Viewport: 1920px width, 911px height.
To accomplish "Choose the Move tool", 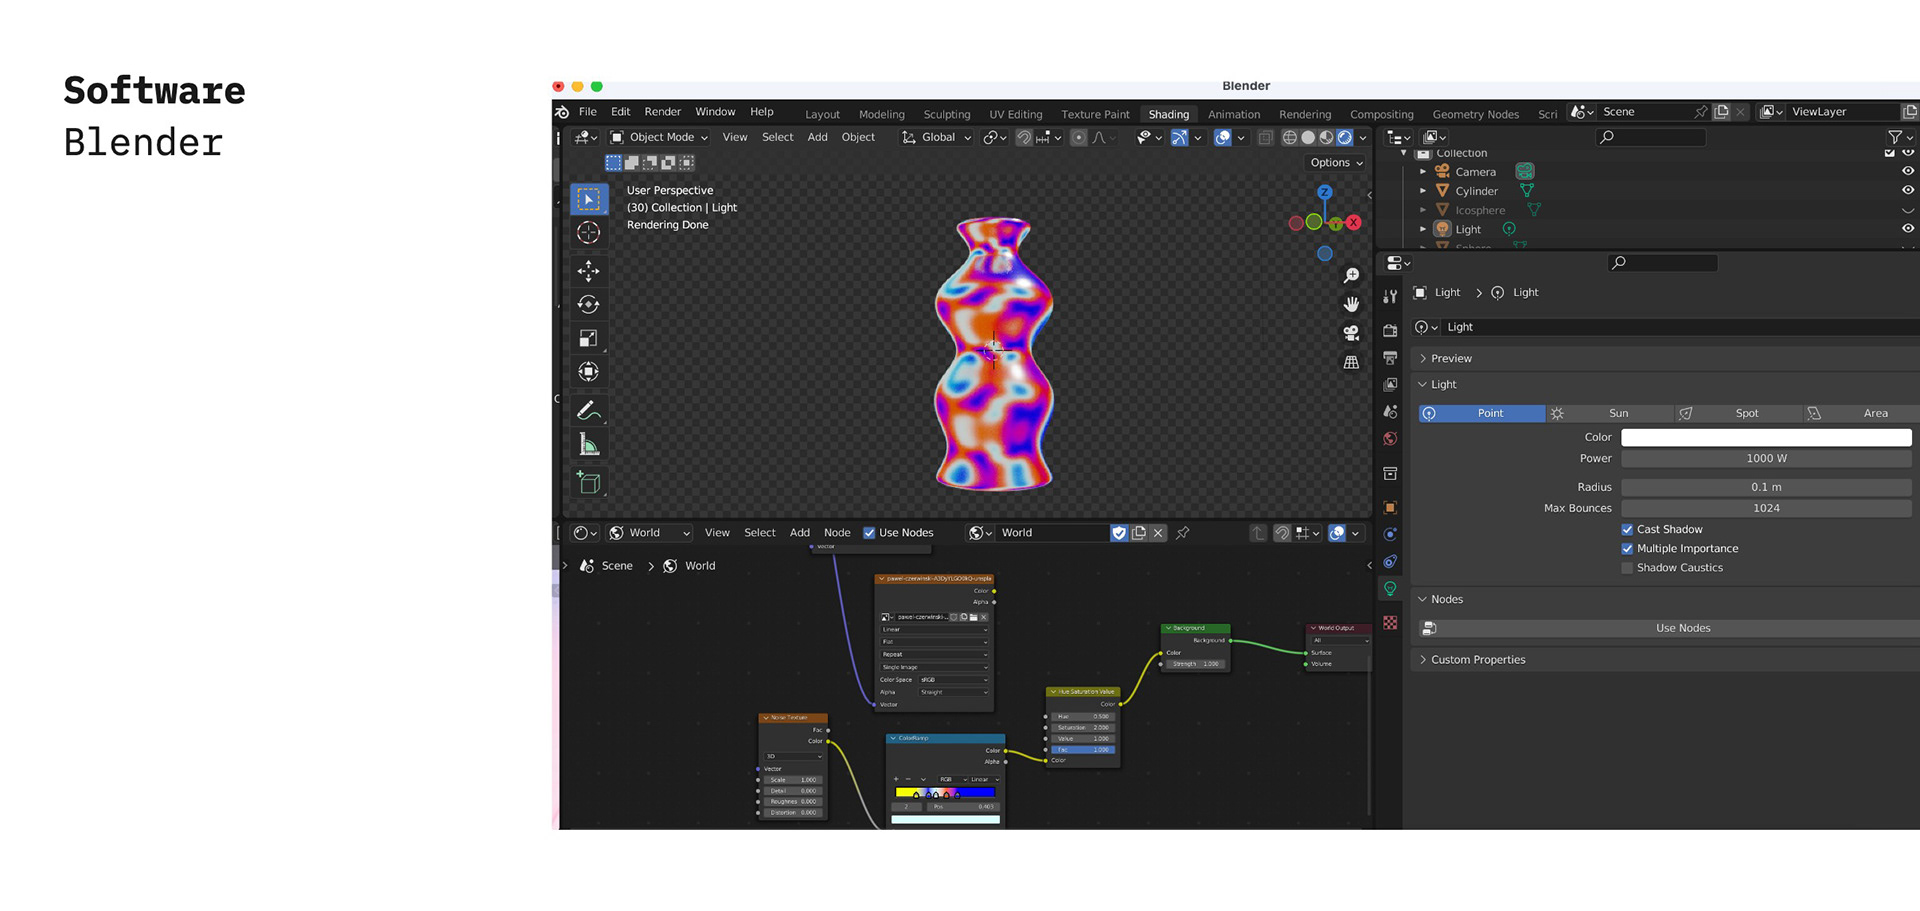I will coord(589,270).
